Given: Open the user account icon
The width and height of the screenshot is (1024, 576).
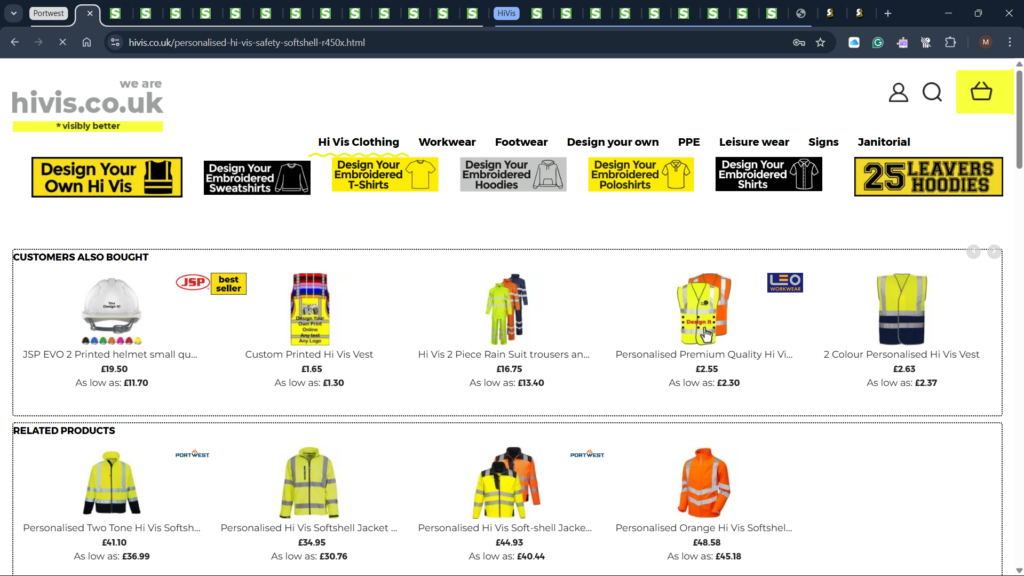Looking at the screenshot, I should [x=899, y=92].
